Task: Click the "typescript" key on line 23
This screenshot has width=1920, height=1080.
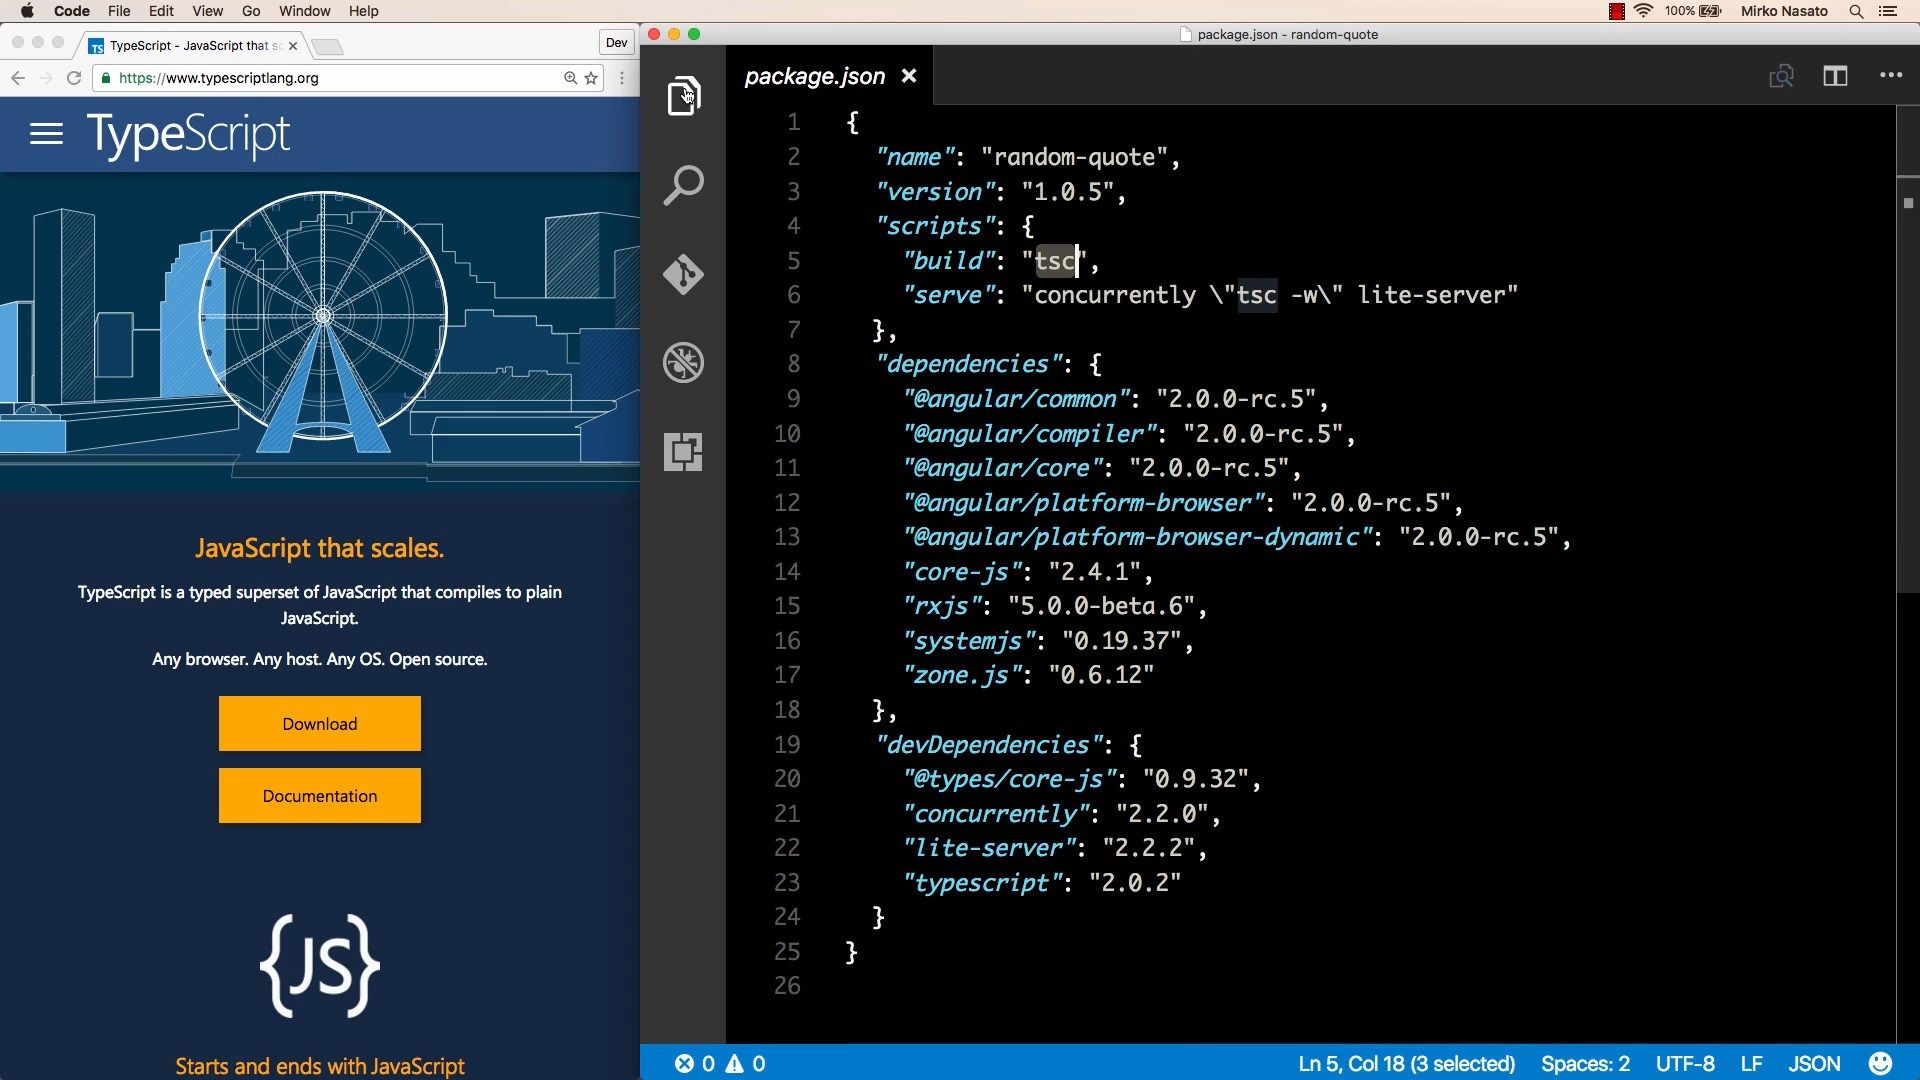Action: click(x=982, y=883)
